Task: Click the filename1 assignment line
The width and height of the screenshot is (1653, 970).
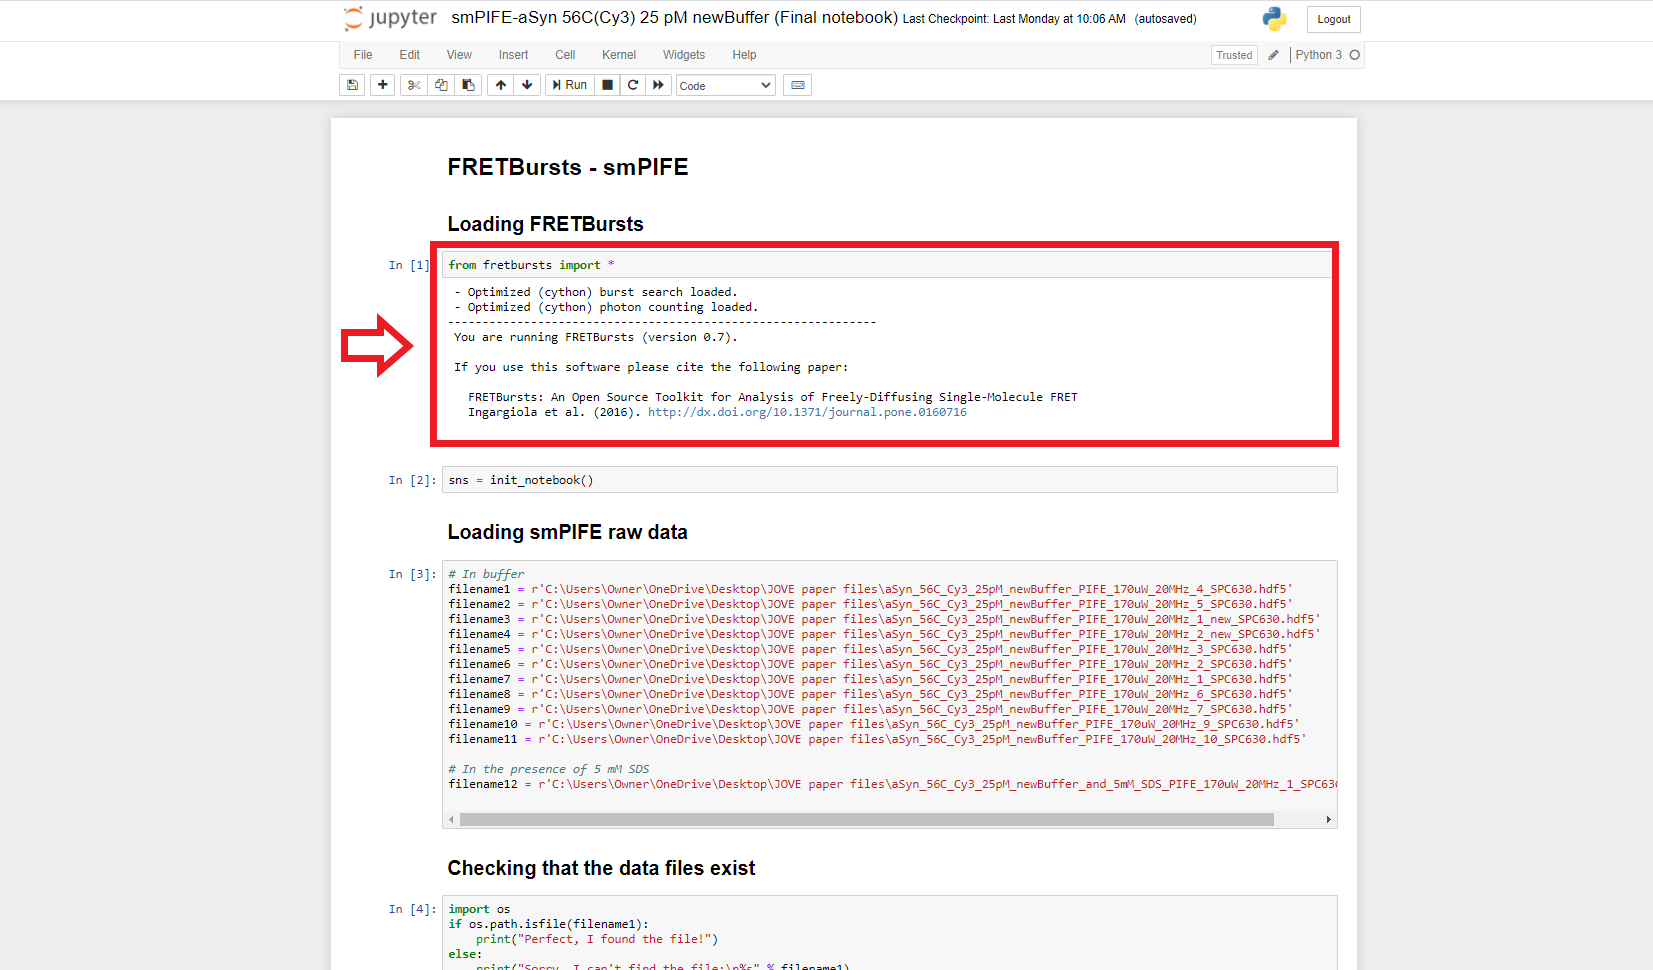Action: [870, 589]
